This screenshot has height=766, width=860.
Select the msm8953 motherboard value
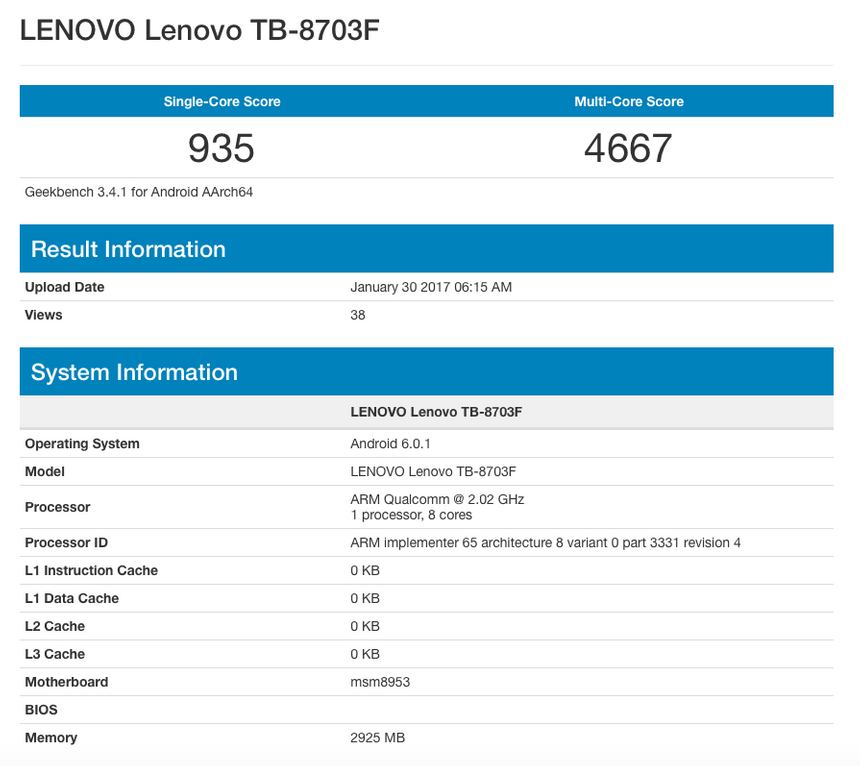[x=380, y=682]
